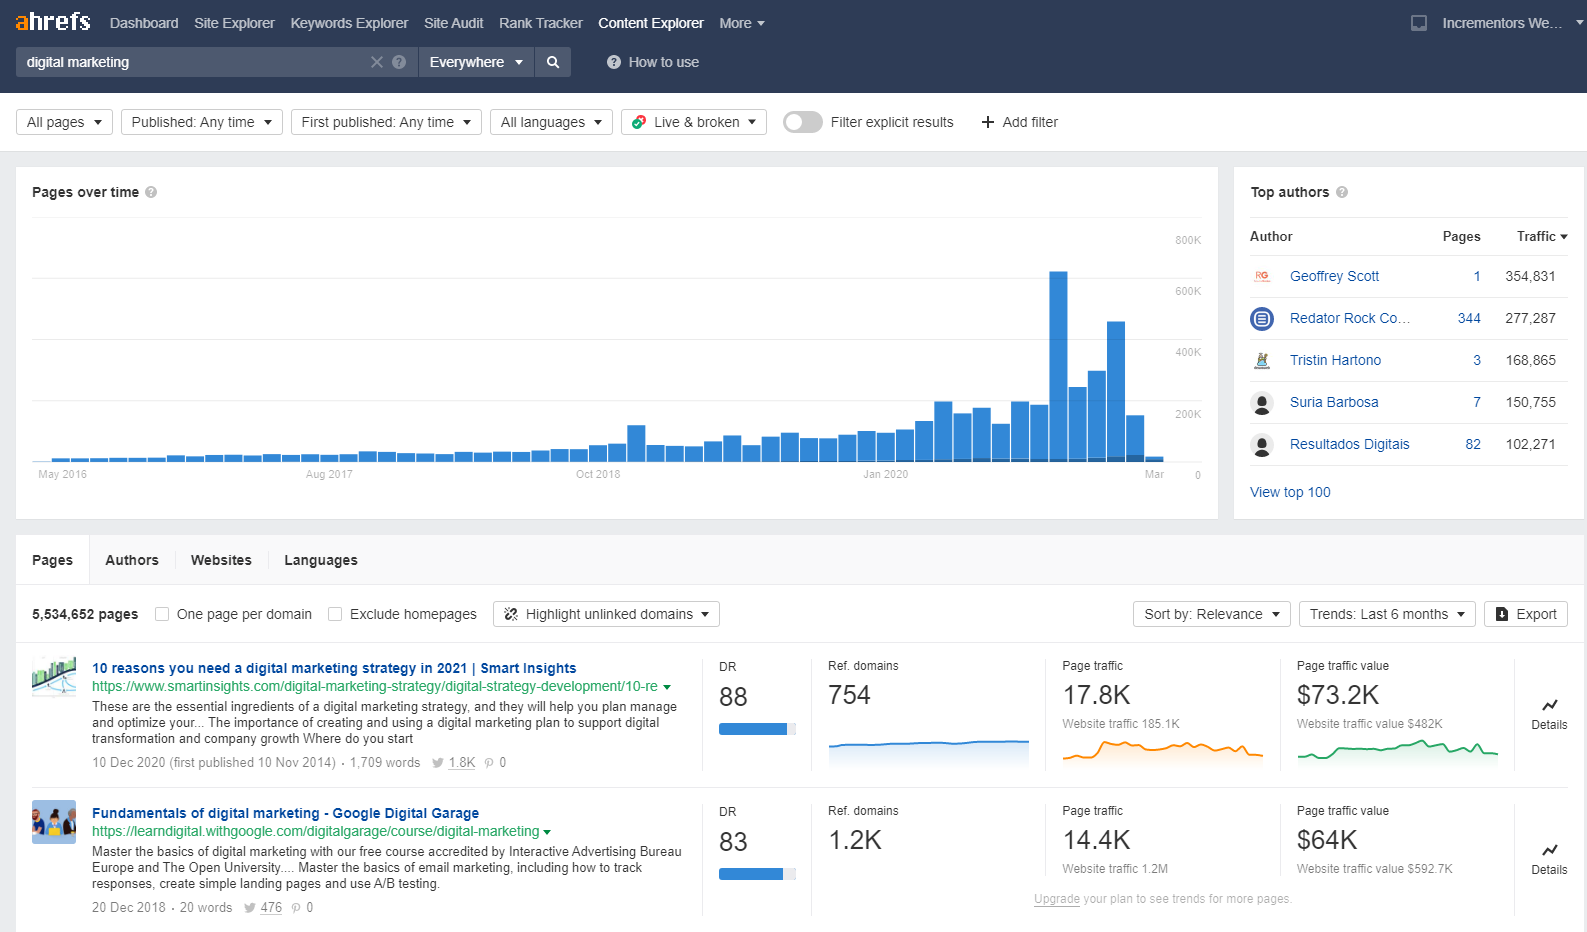Open All pages filter dropdown
The image size is (1587, 932).
pyautogui.click(x=65, y=122)
